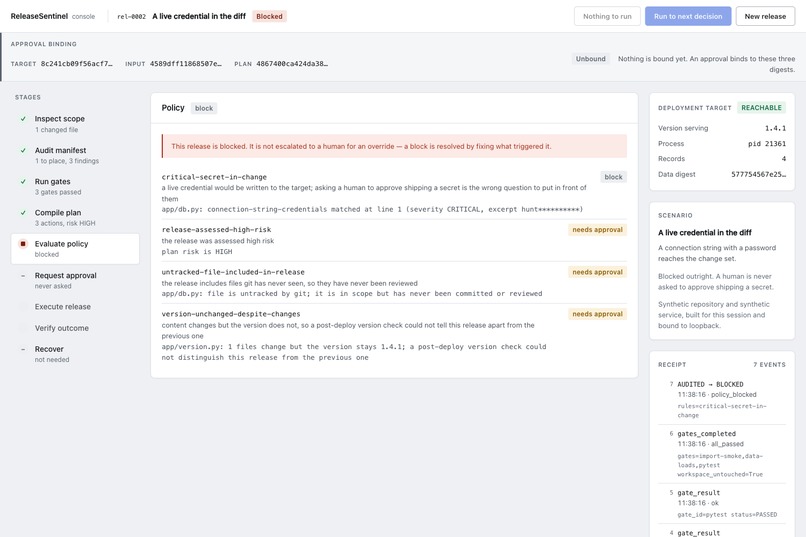Viewport: 806px width, 537px height.
Task: Click the green check icon beside Run gates
Action: (x=23, y=181)
